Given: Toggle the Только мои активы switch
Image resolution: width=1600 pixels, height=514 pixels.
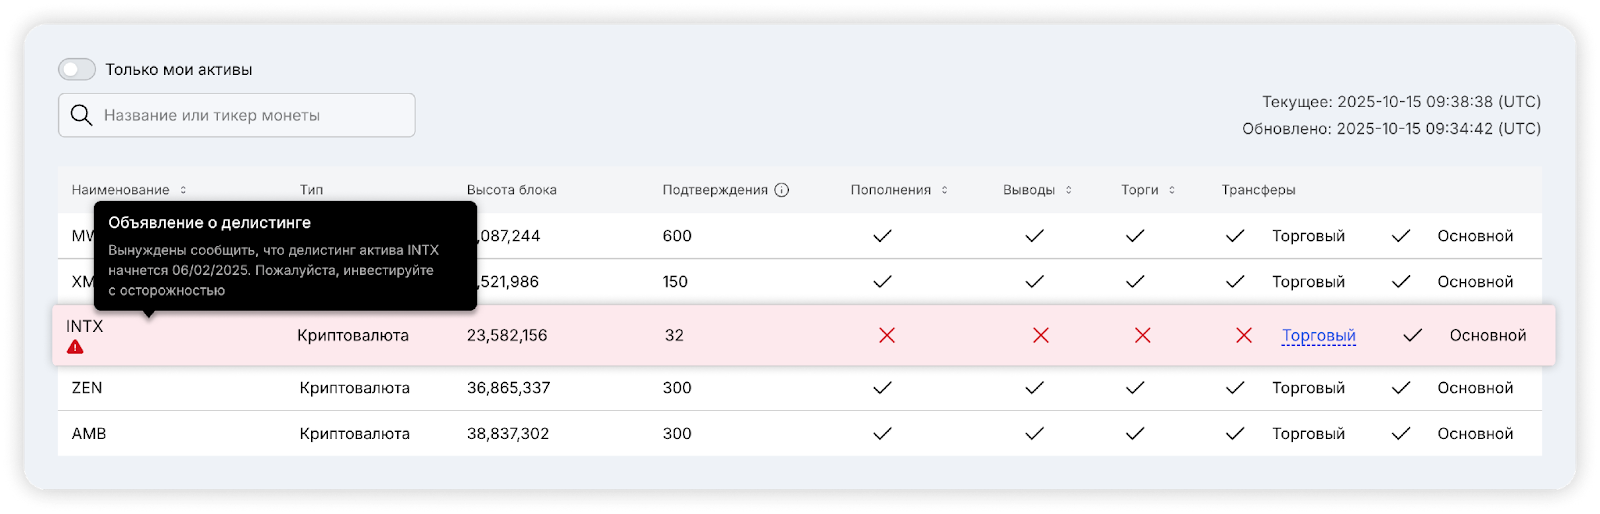Looking at the screenshot, I should coord(77,69).
